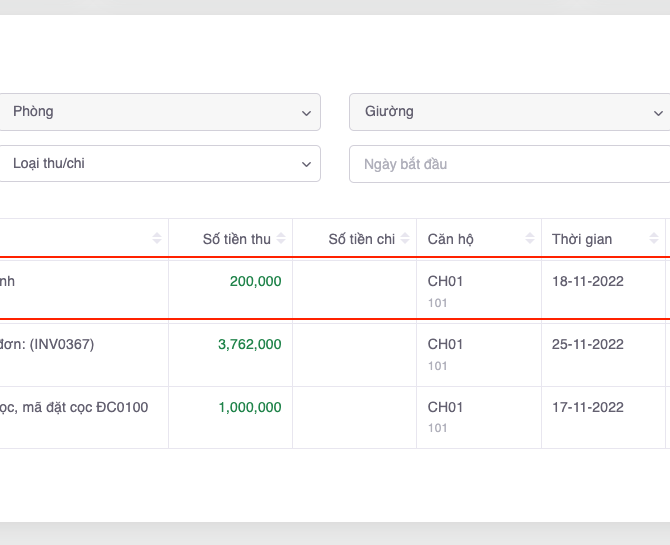Click CH01 in the 18-11-2022 row
Viewport: 670px width, 545px height.
[x=446, y=282]
